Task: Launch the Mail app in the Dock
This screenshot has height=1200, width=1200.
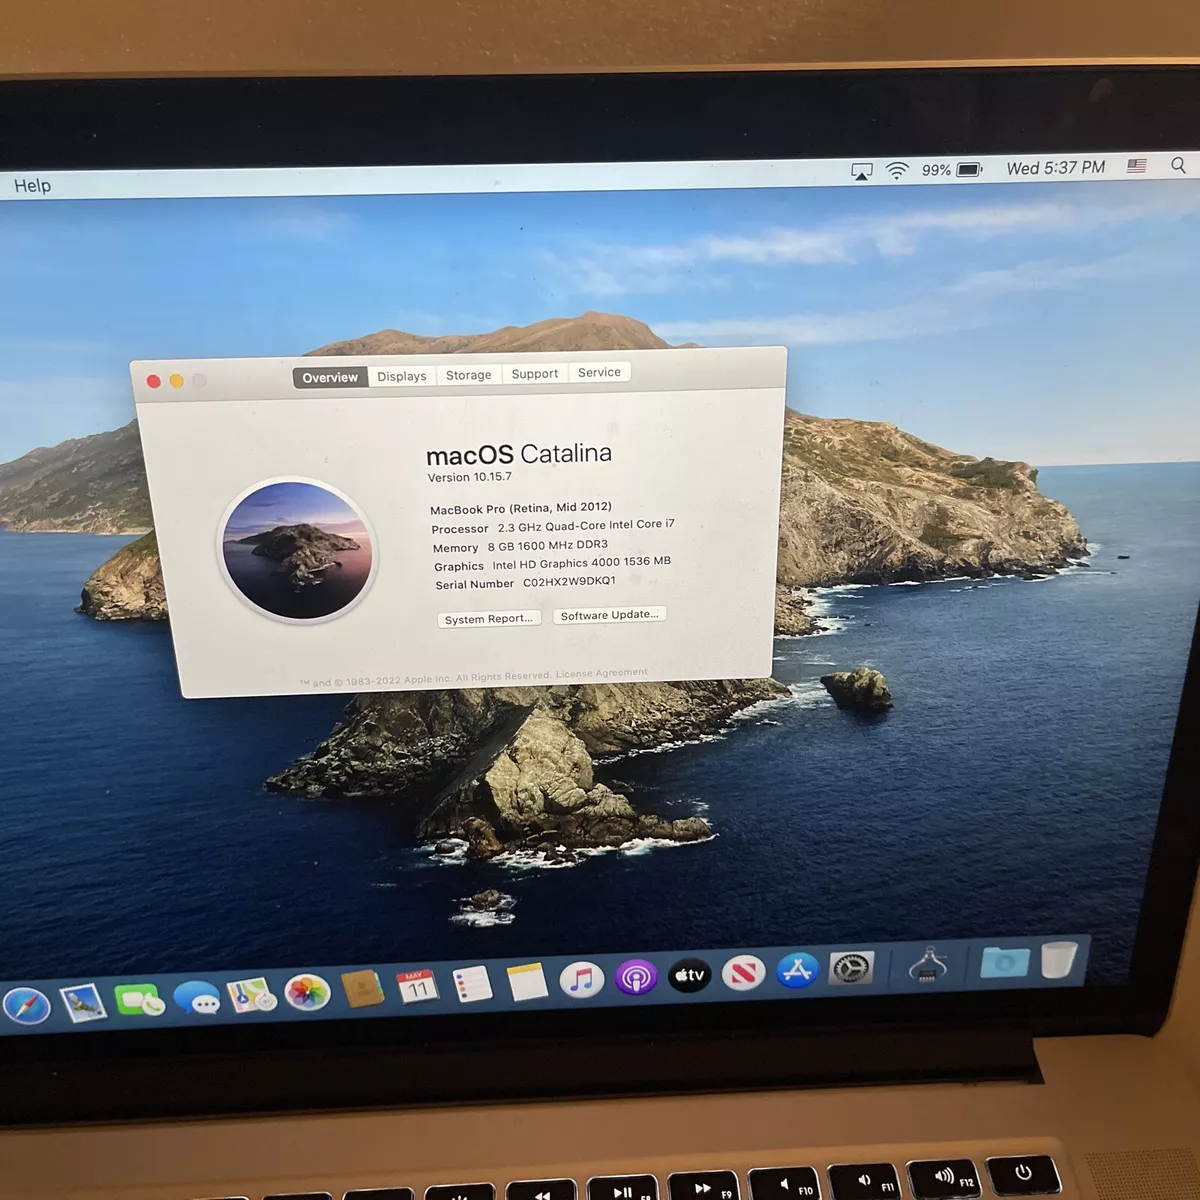Action: (x=83, y=1002)
